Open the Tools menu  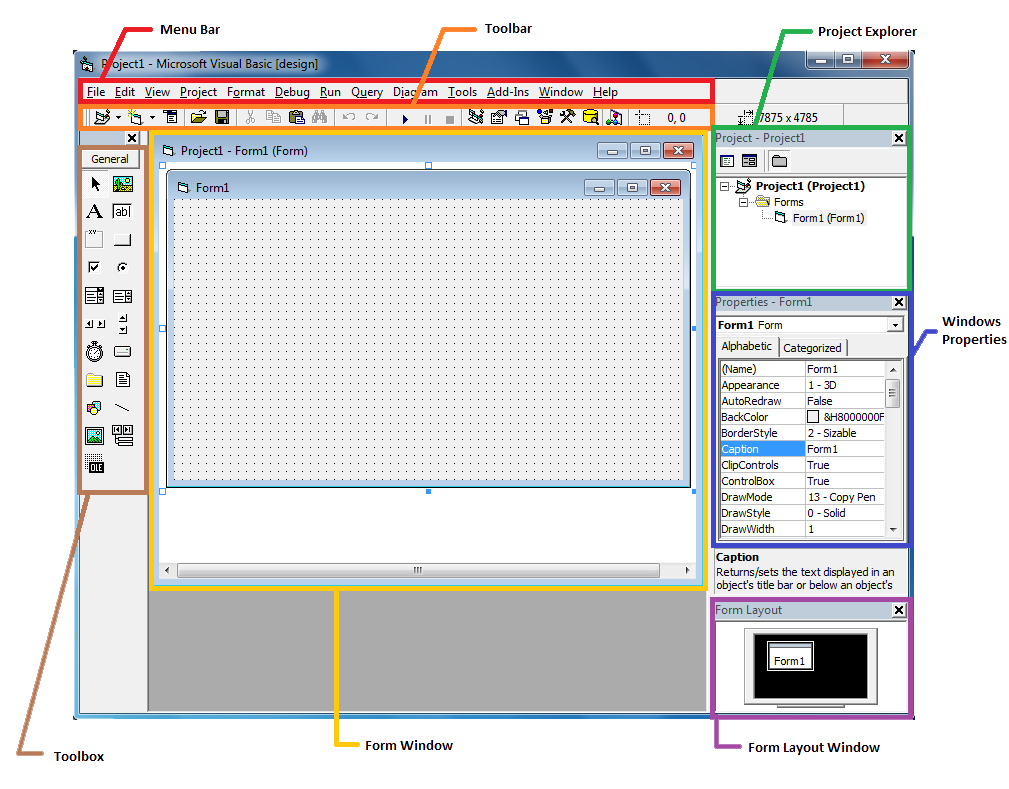(x=462, y=92)
